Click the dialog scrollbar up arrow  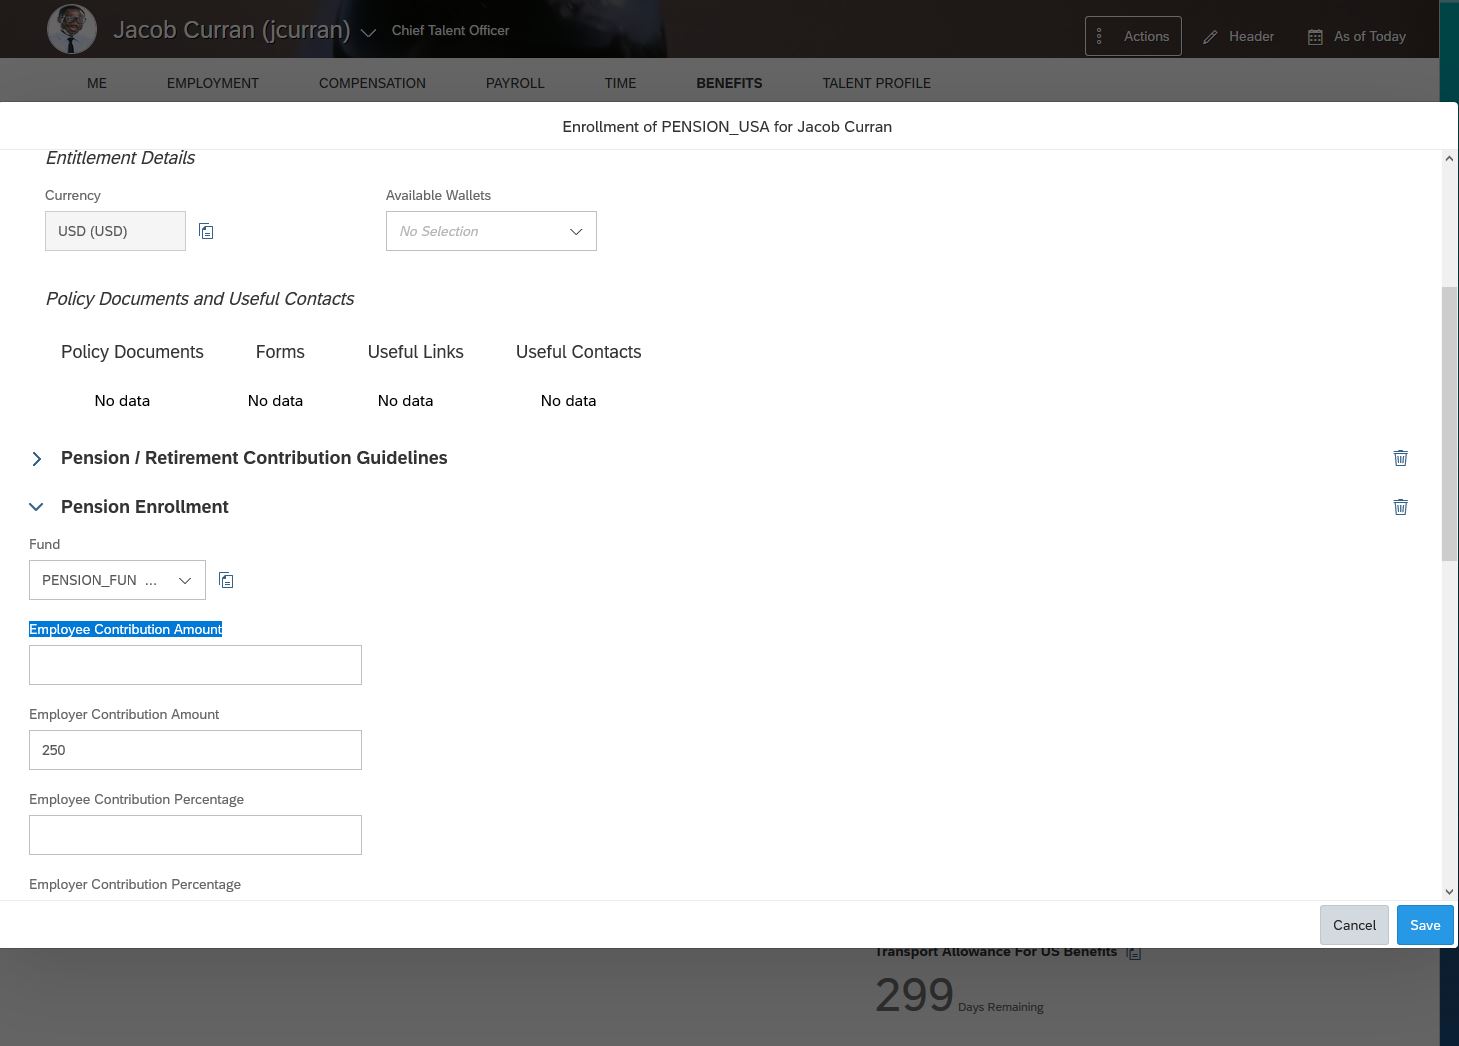pyautogui.click(x=1449, y=159)
